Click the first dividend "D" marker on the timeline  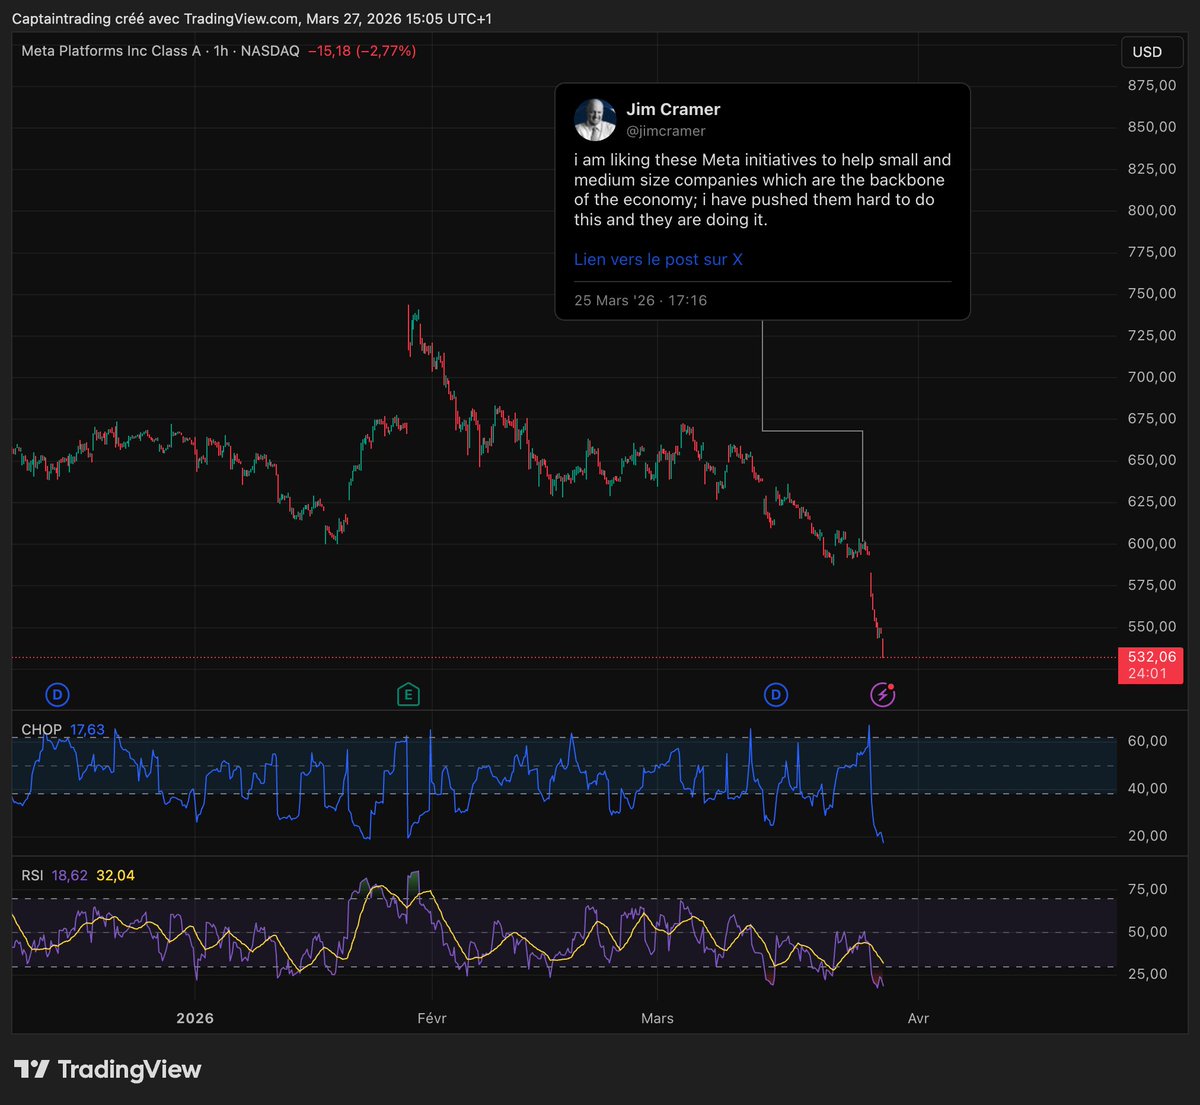click(x=57, y=694)
